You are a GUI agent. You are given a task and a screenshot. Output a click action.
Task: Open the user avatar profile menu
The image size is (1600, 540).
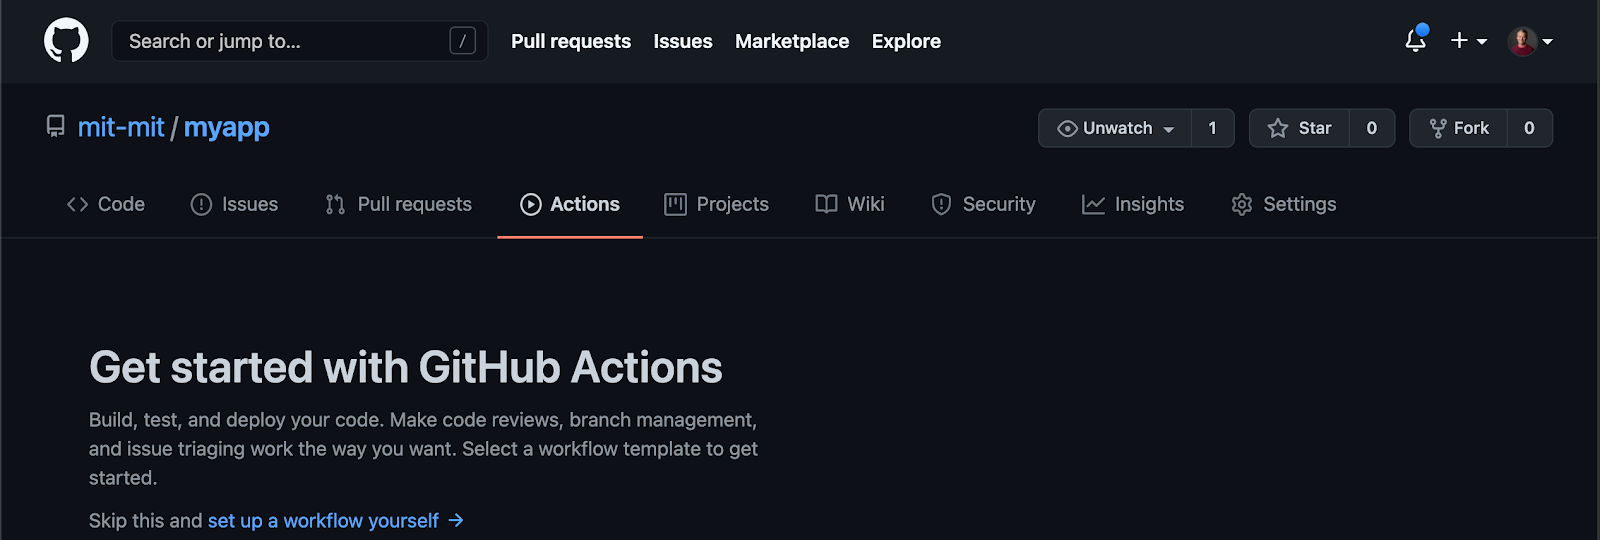[x=1529, y=41]
